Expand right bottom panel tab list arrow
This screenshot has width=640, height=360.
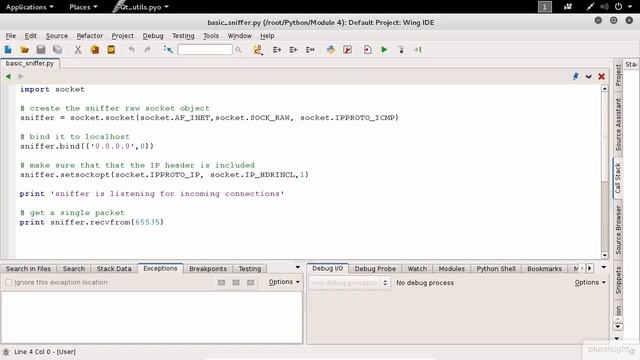604,268
